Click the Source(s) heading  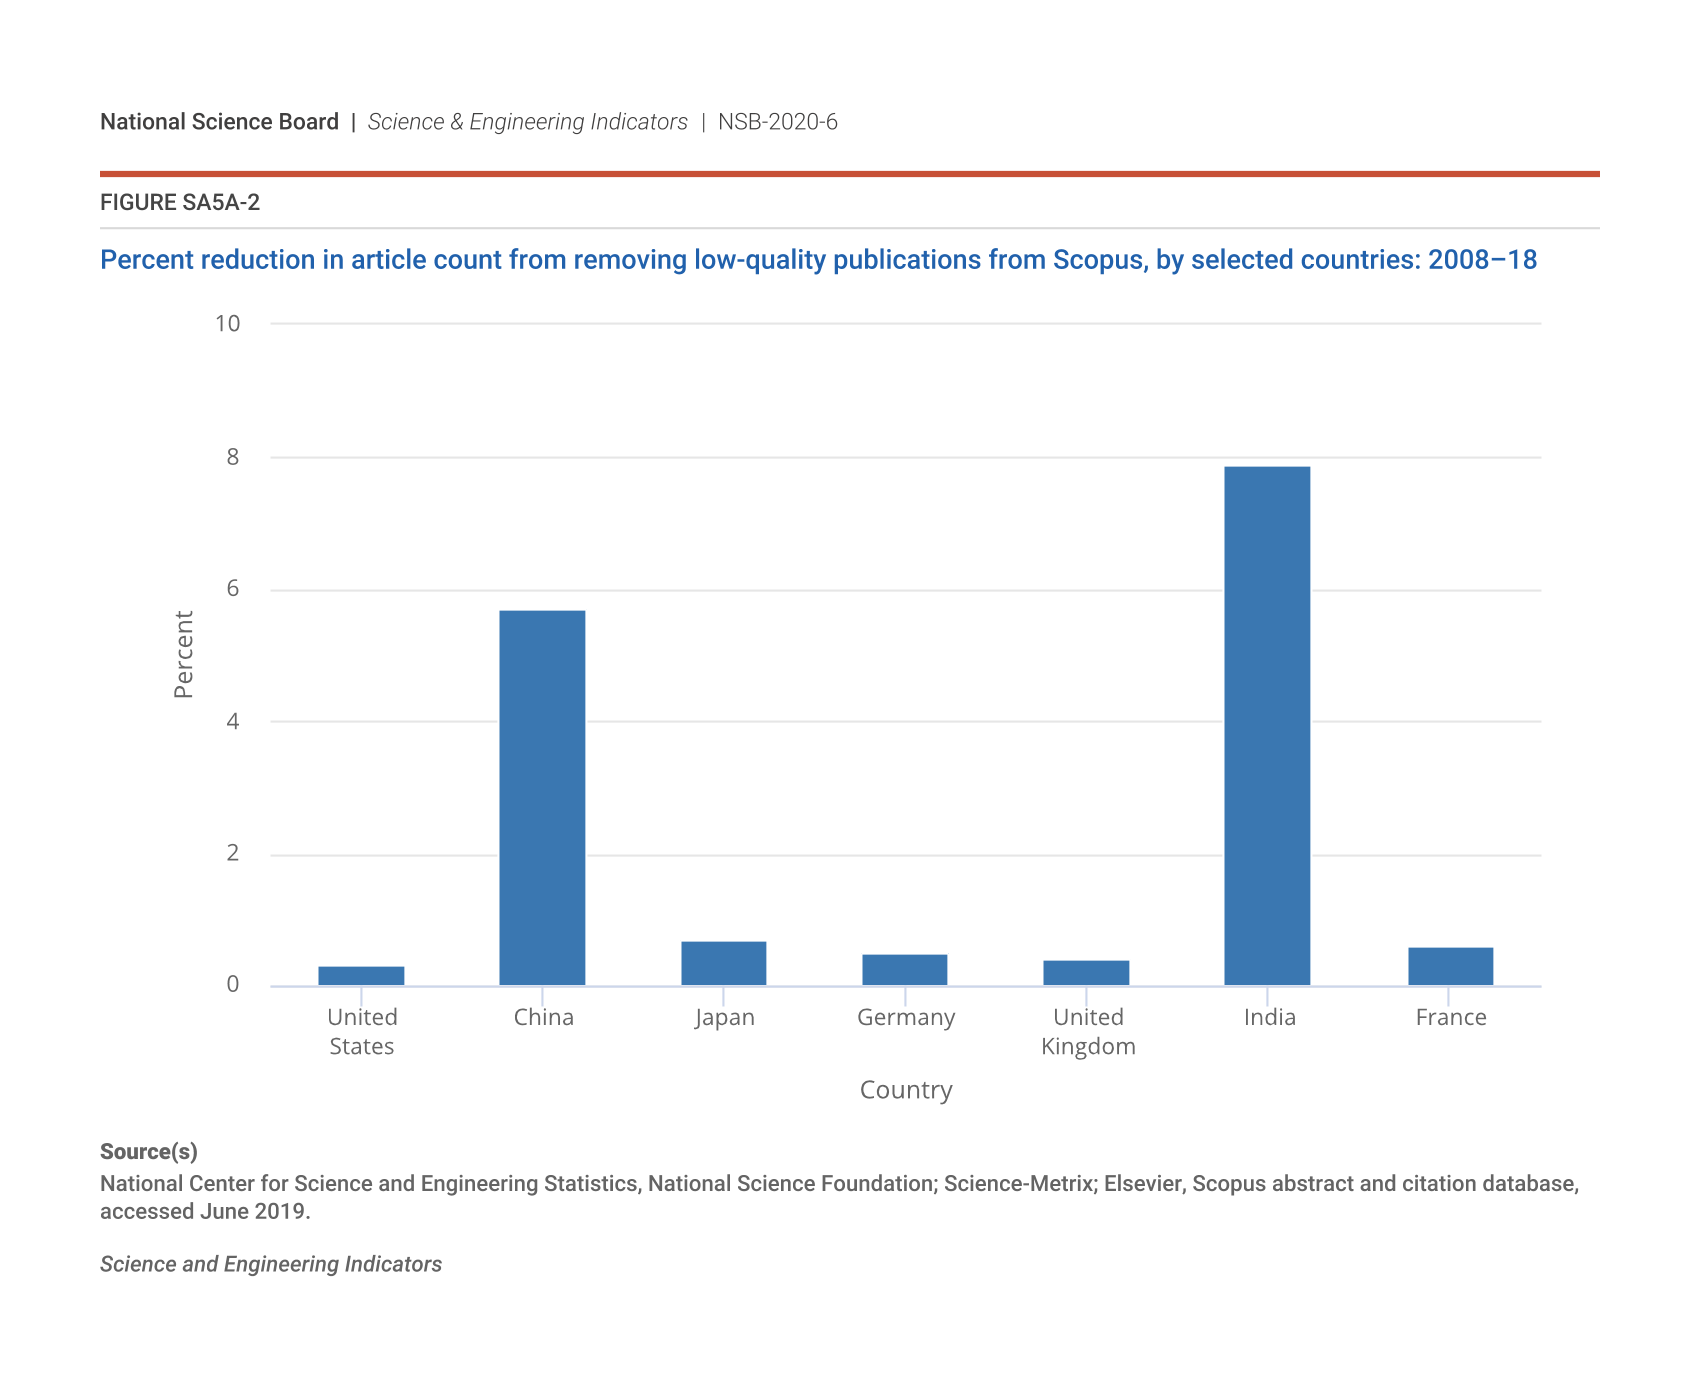(149, 1151)
